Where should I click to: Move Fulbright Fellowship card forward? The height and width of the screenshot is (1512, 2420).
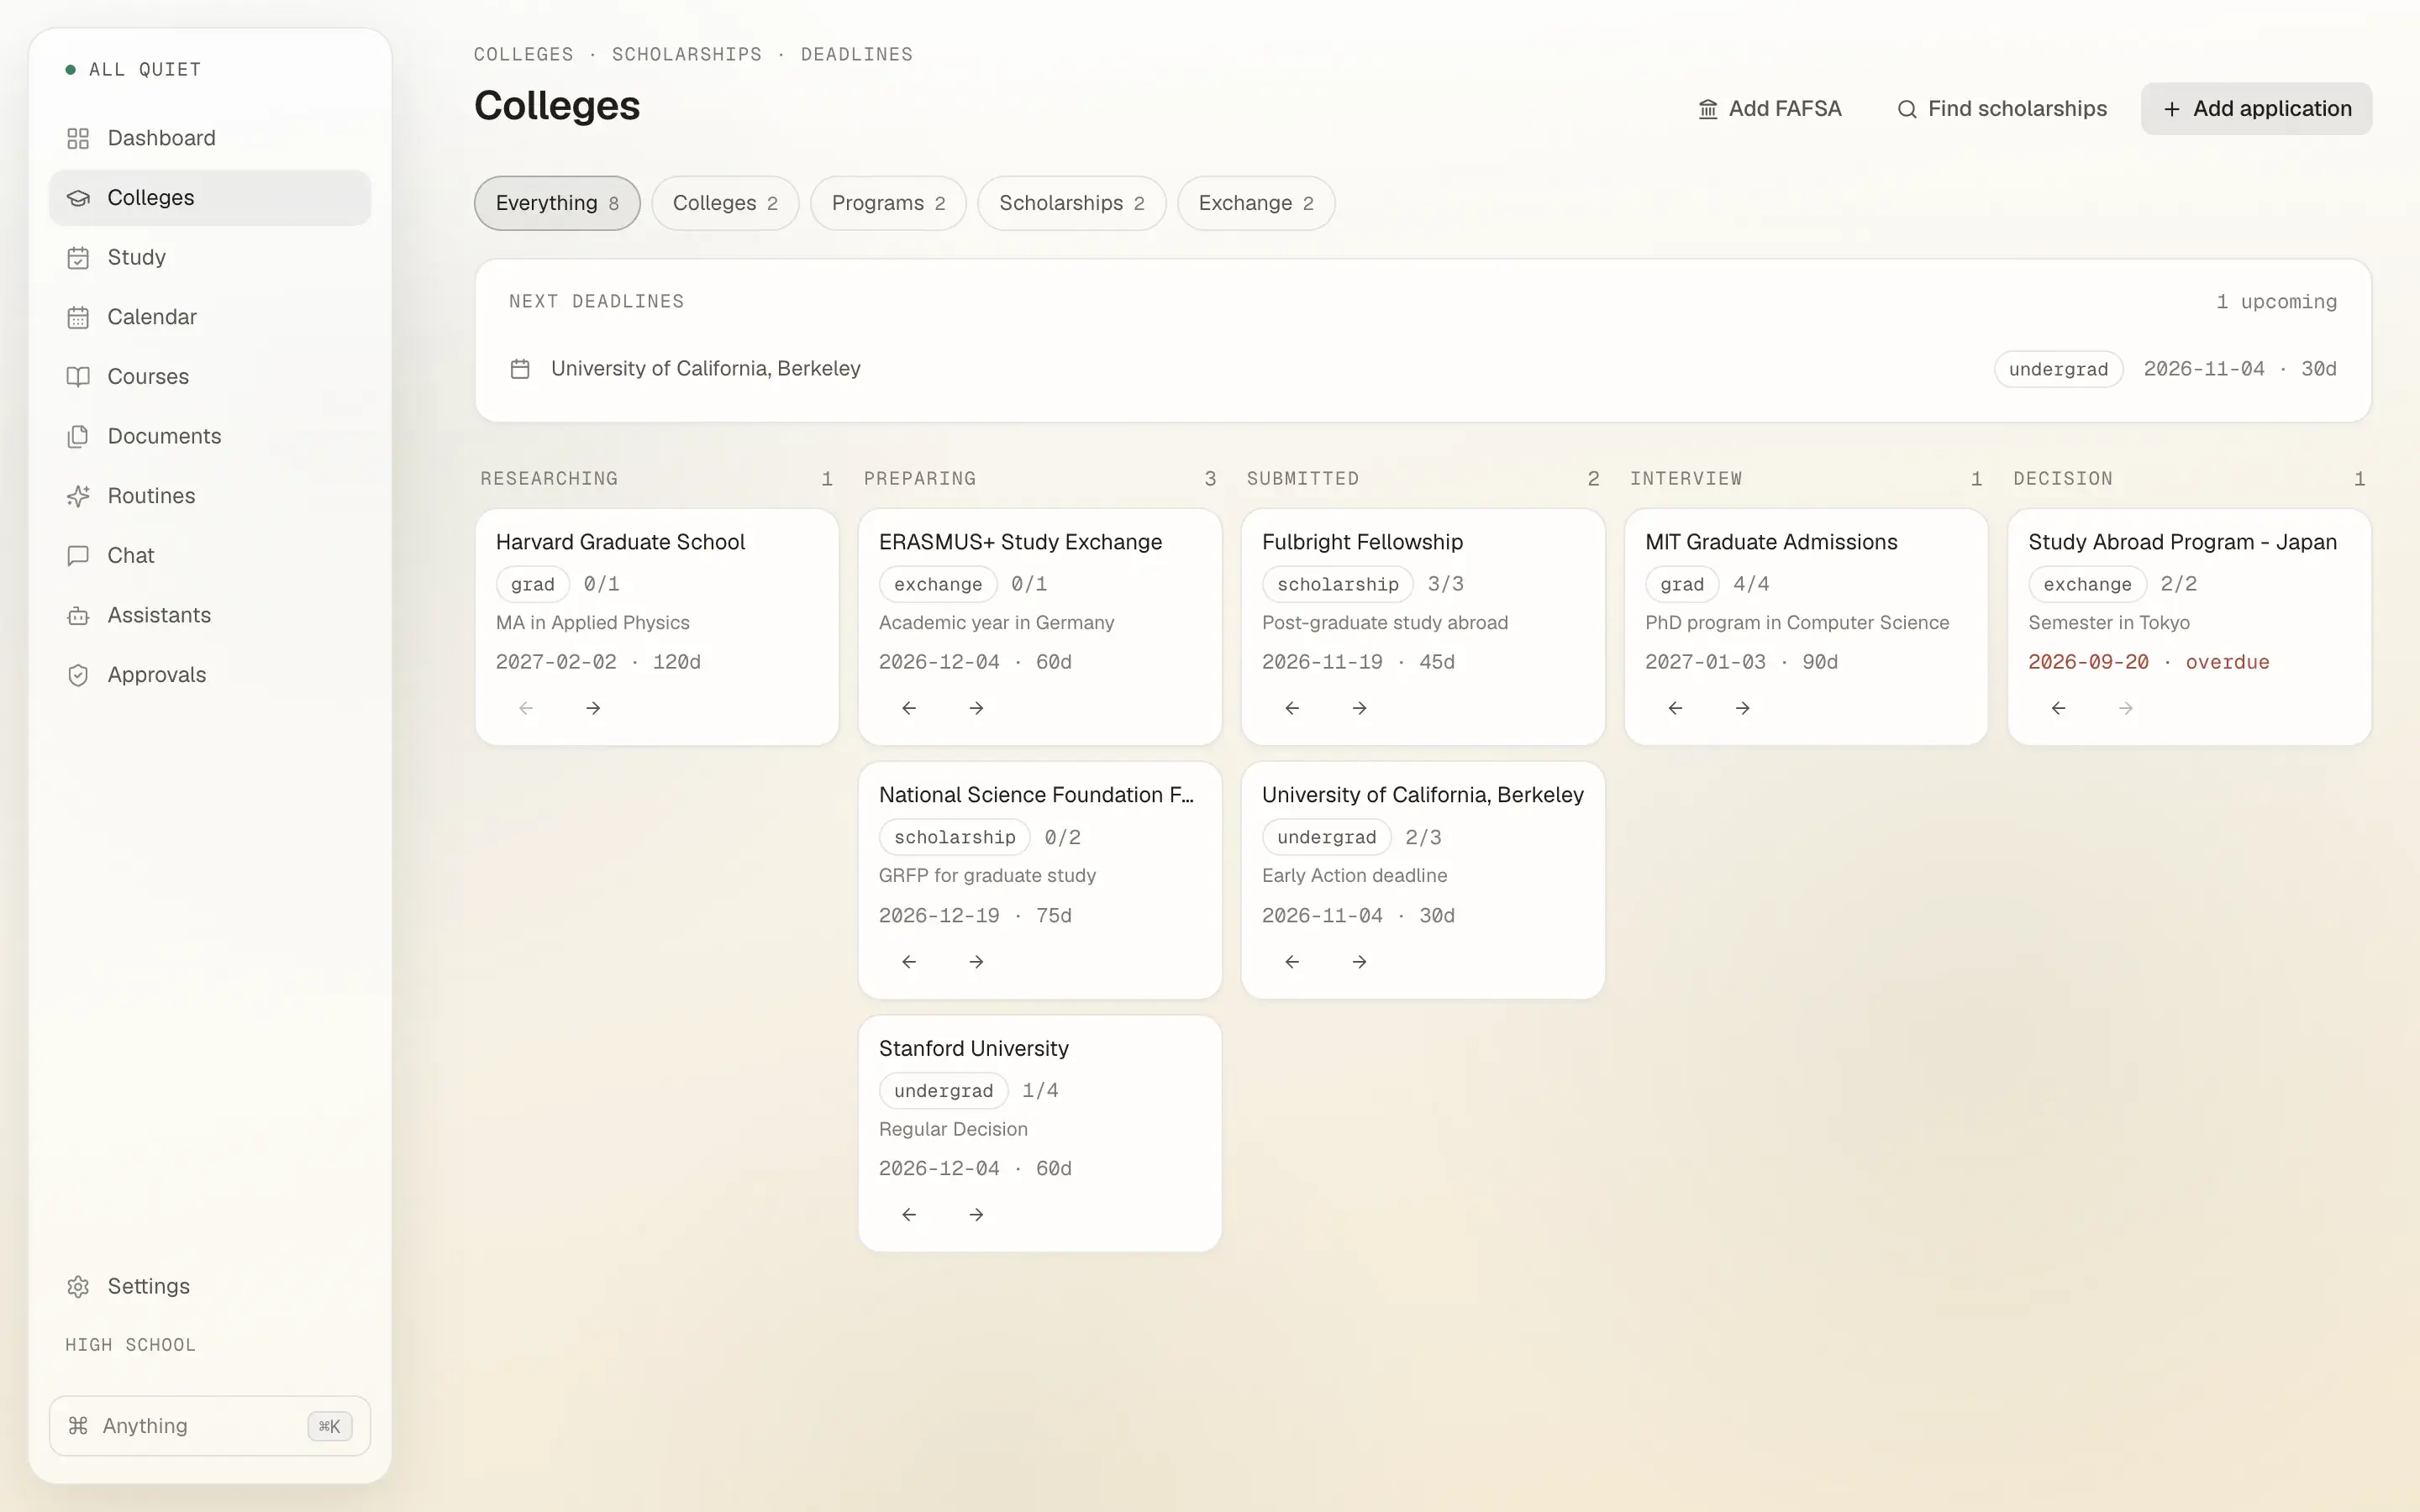click(1359, 708)
